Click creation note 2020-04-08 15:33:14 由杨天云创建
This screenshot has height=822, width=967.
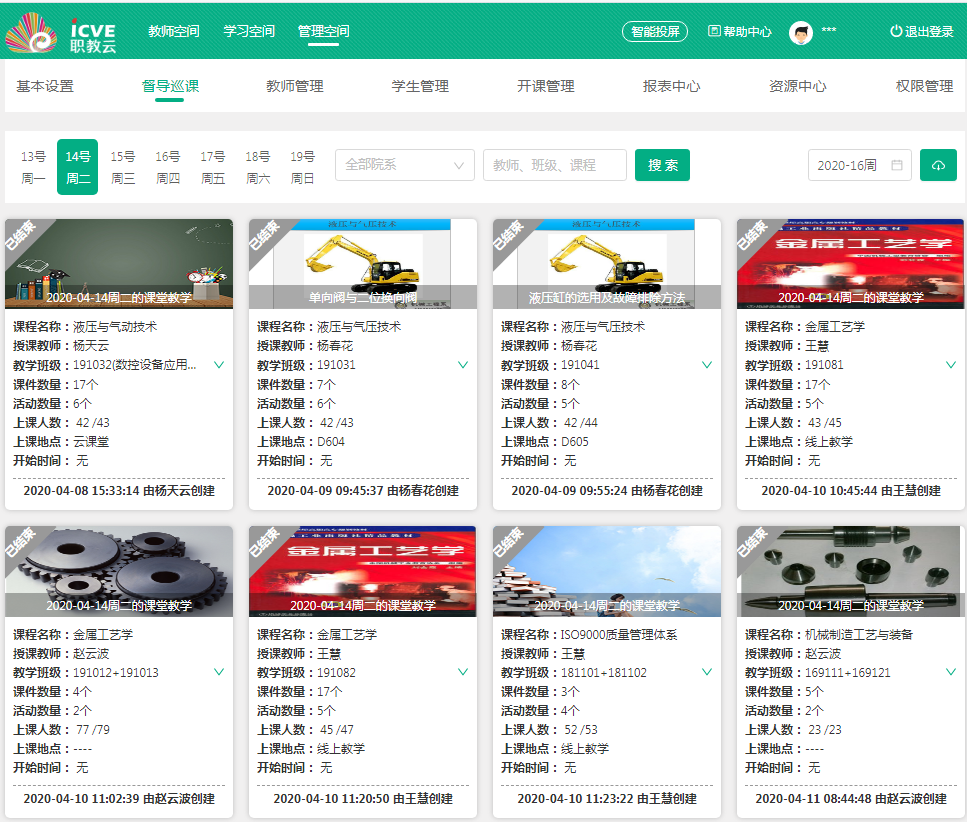tap(119, 491)
